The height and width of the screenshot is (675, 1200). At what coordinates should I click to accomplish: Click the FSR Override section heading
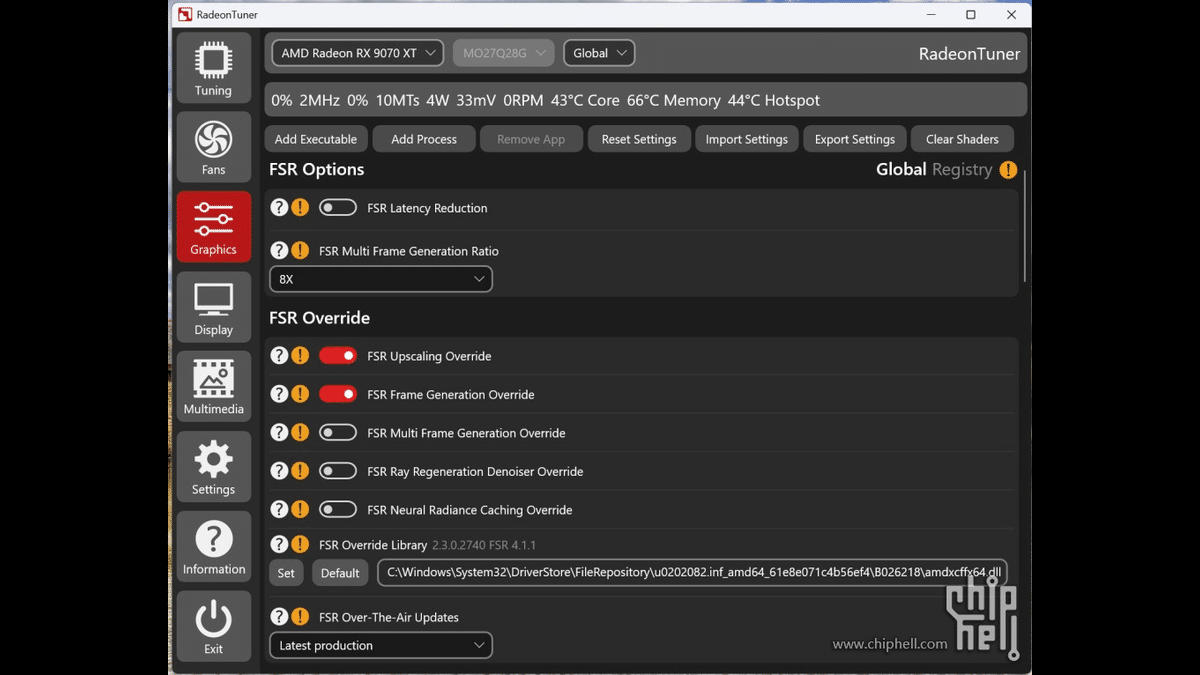click(x=319, y=318)
